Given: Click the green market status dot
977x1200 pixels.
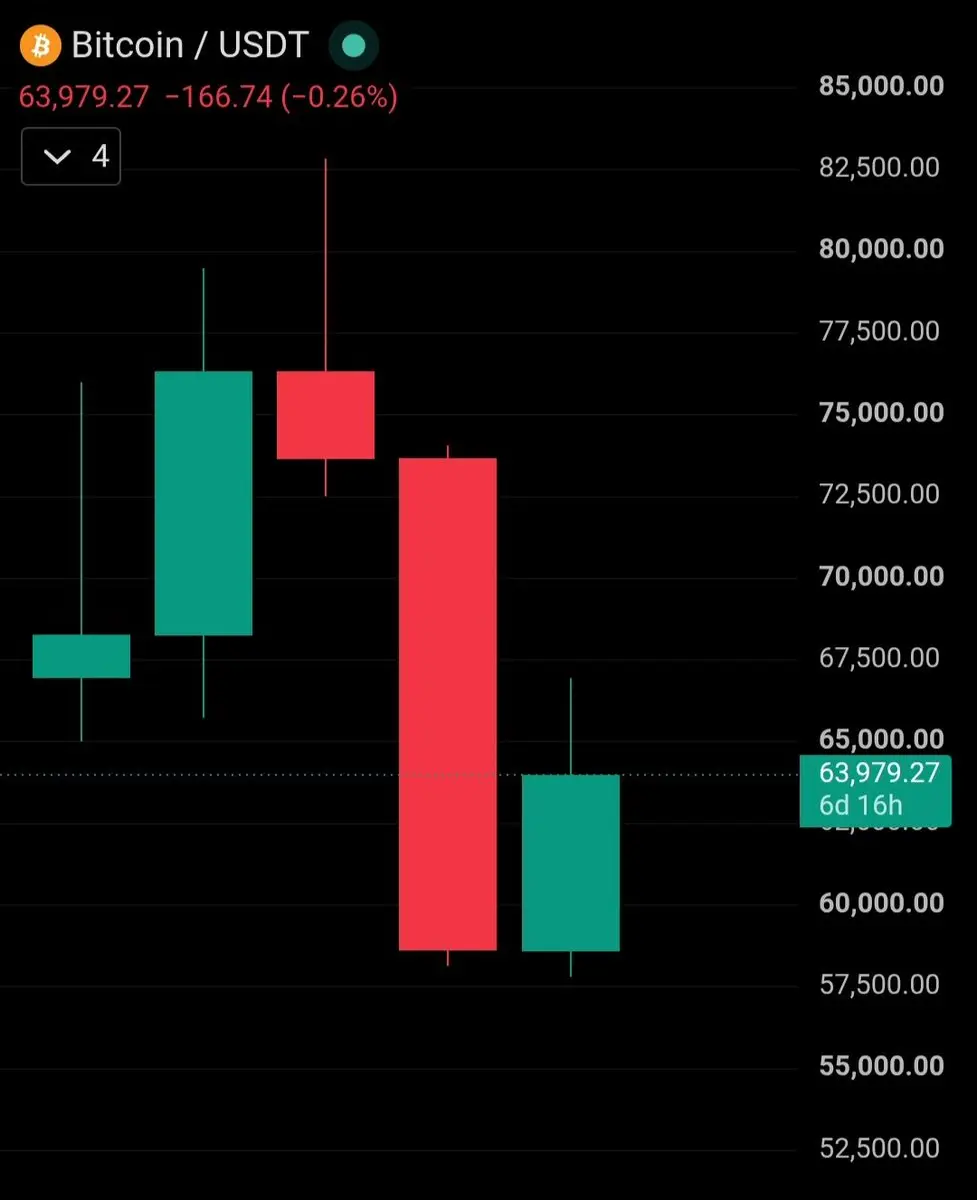Looking at the screenshot, I should click(x=353, y=46).
